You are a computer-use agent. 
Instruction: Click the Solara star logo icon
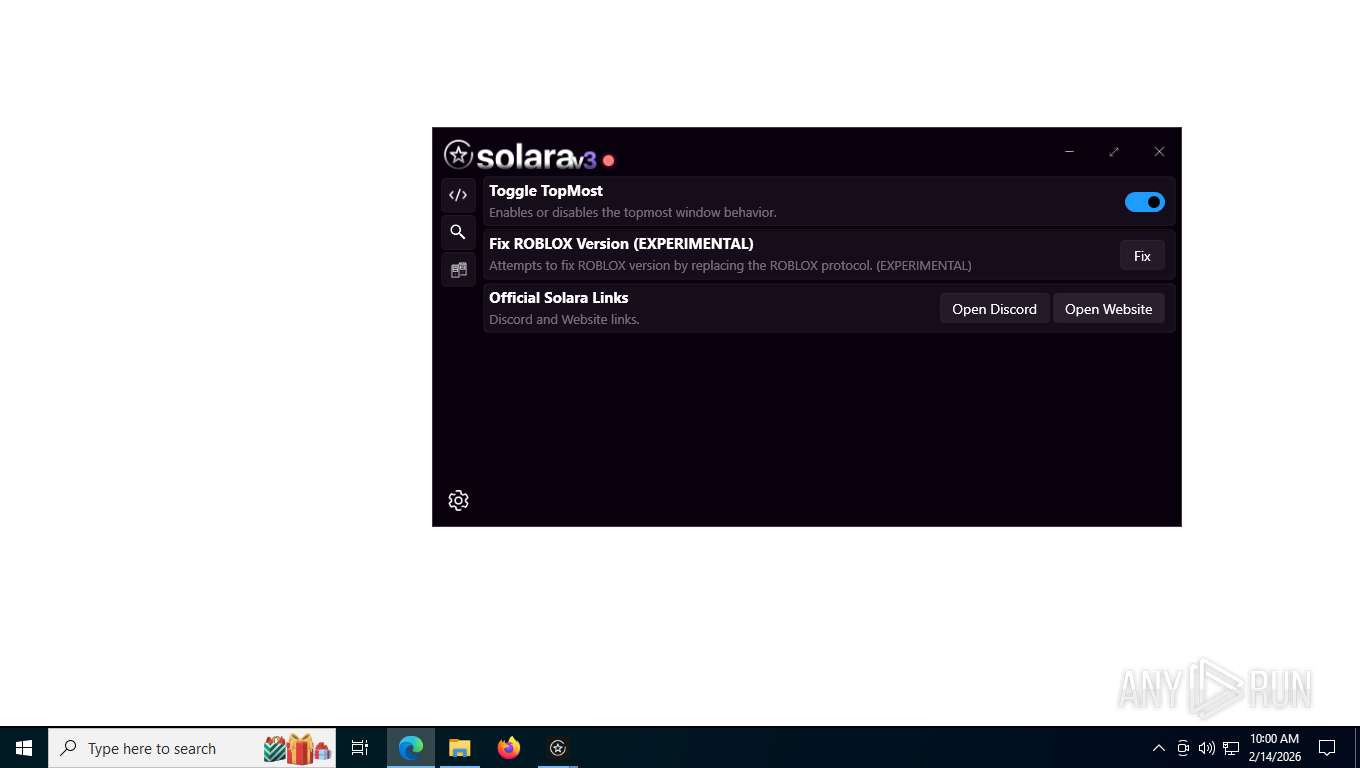[x=458, y=154]
